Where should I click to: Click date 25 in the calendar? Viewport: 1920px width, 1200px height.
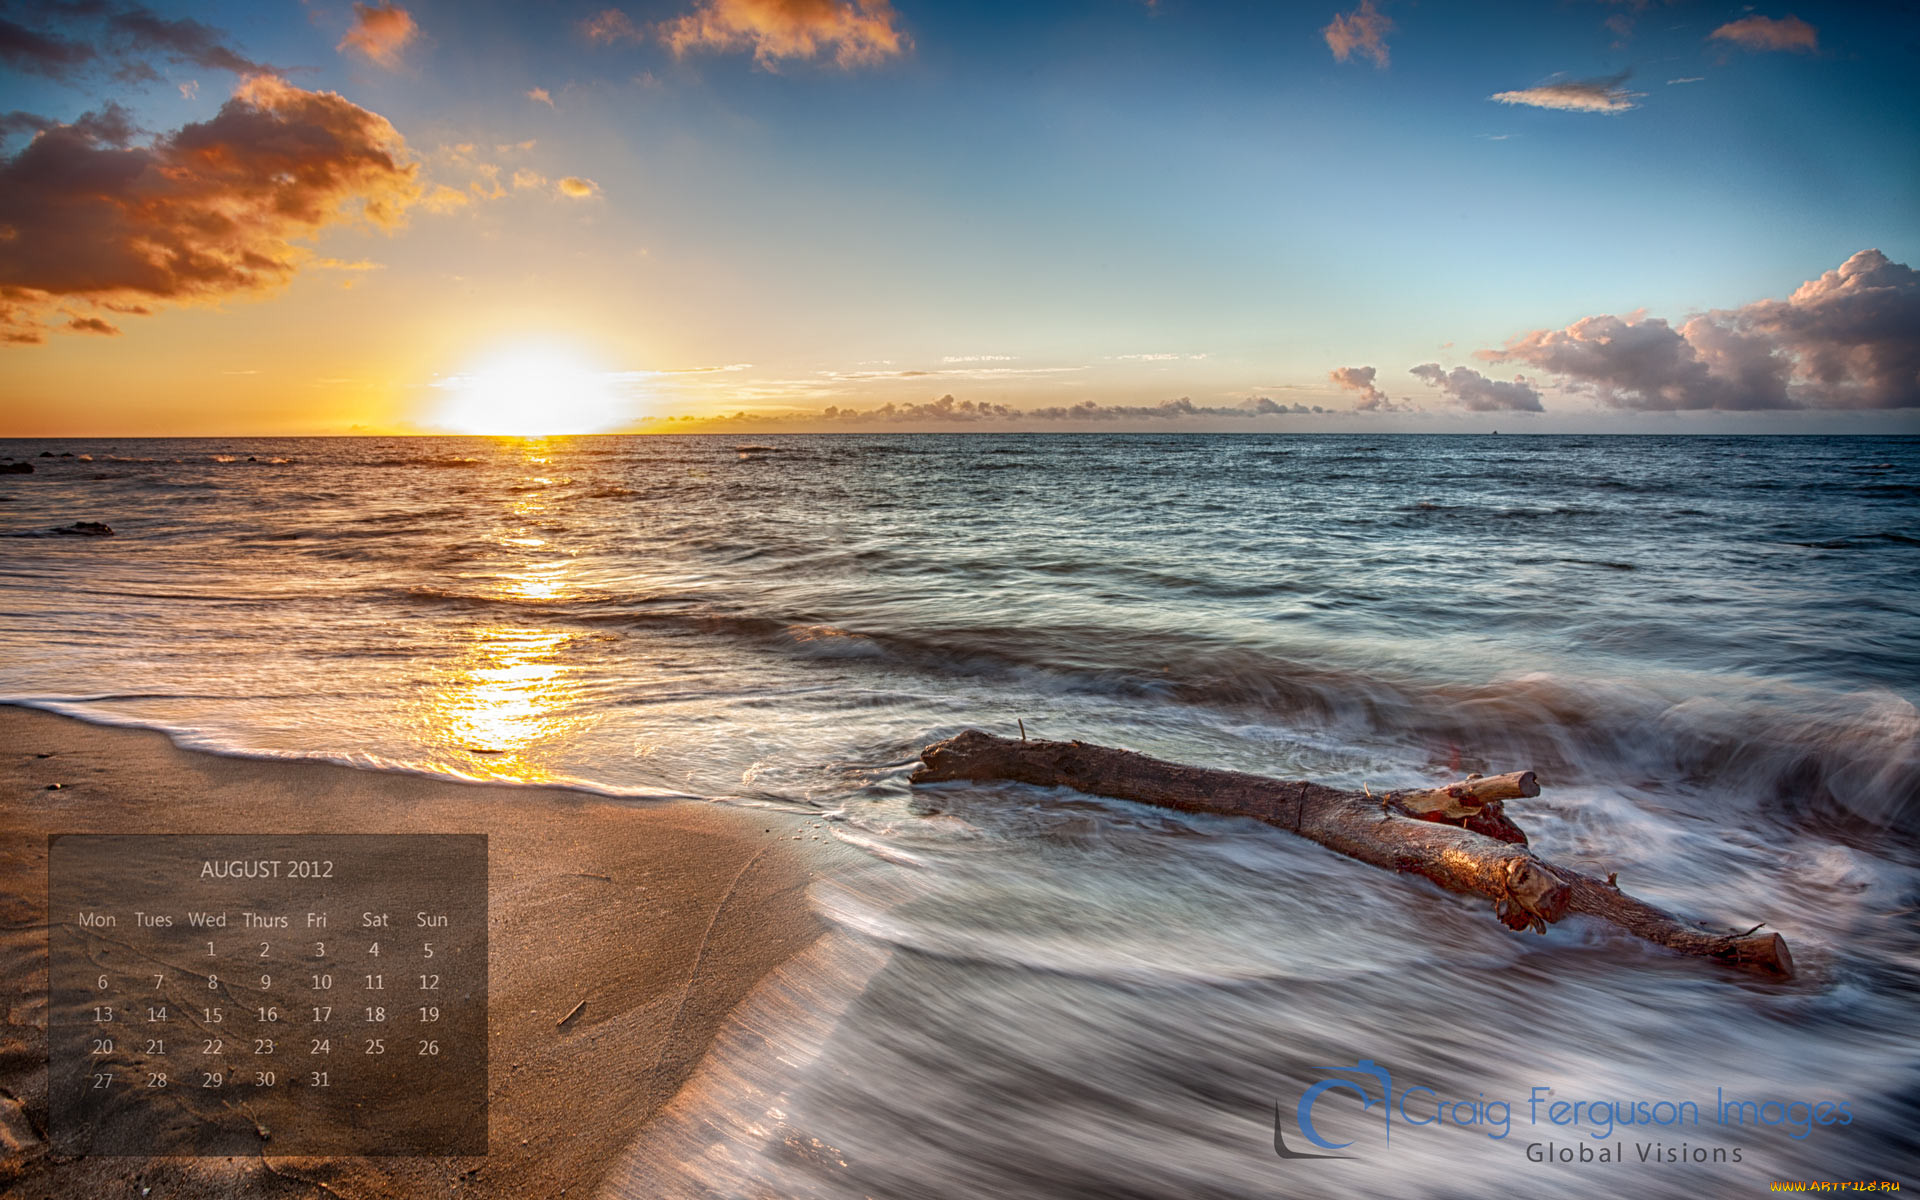(374, 1046)
